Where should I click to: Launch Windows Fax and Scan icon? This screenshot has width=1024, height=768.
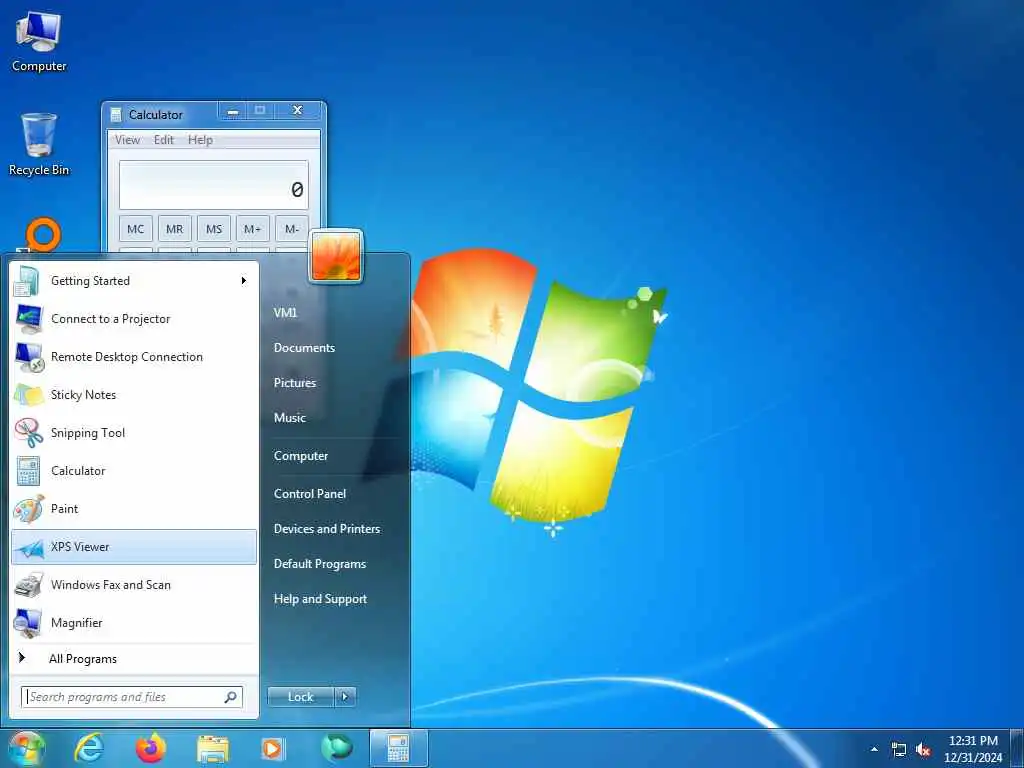coord(28,585)
